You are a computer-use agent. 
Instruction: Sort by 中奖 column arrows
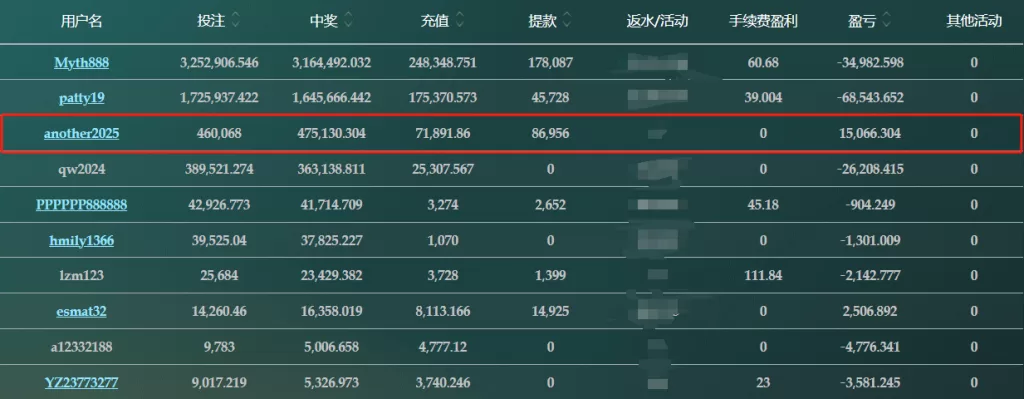click(x=348, y=21)
